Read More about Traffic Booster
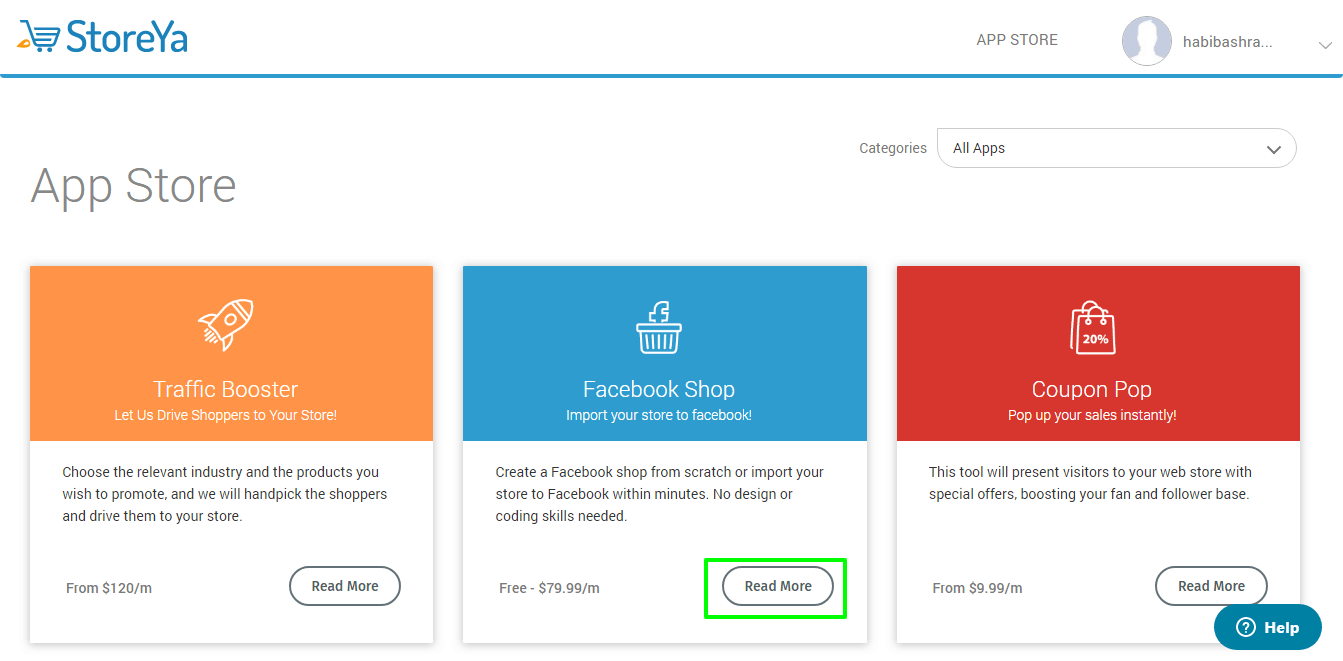The image size is (1343, 661). [345, 586]
